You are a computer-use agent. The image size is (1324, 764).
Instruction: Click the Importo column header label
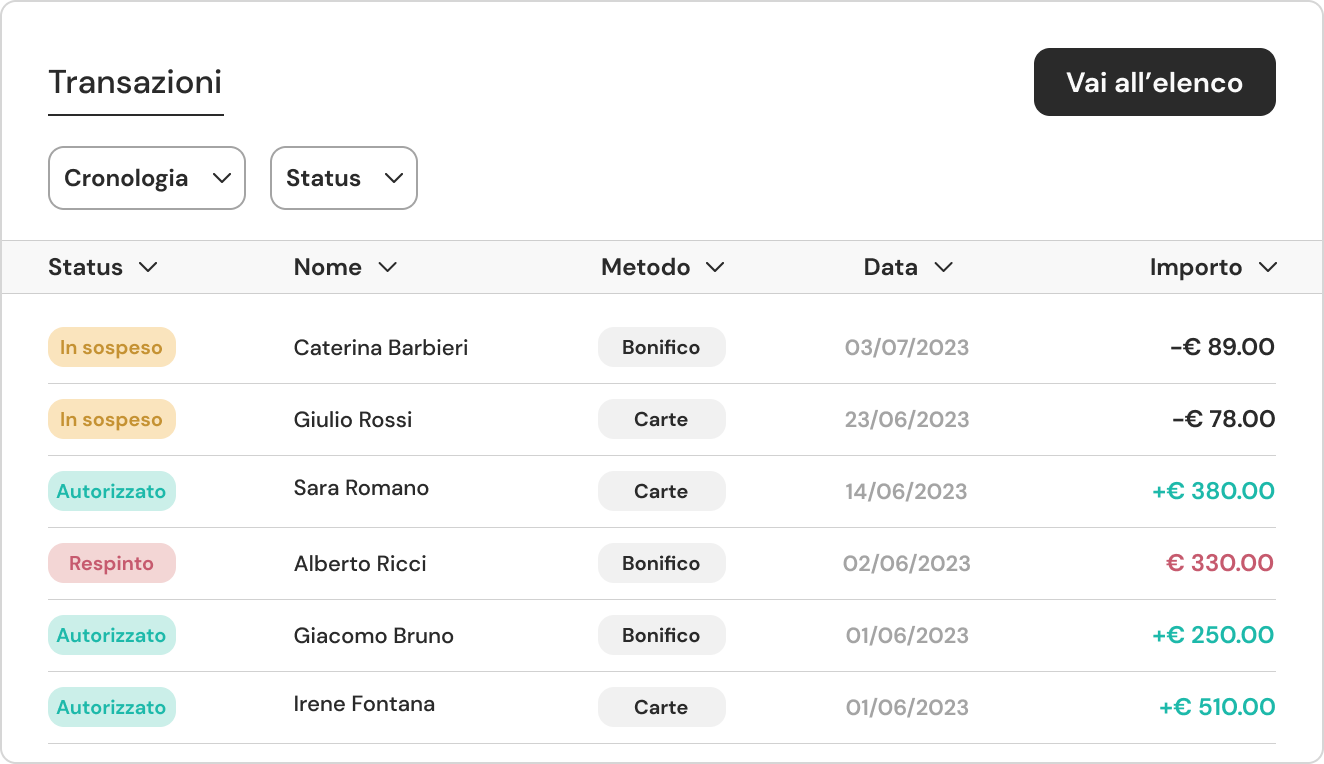point(1195,267)
